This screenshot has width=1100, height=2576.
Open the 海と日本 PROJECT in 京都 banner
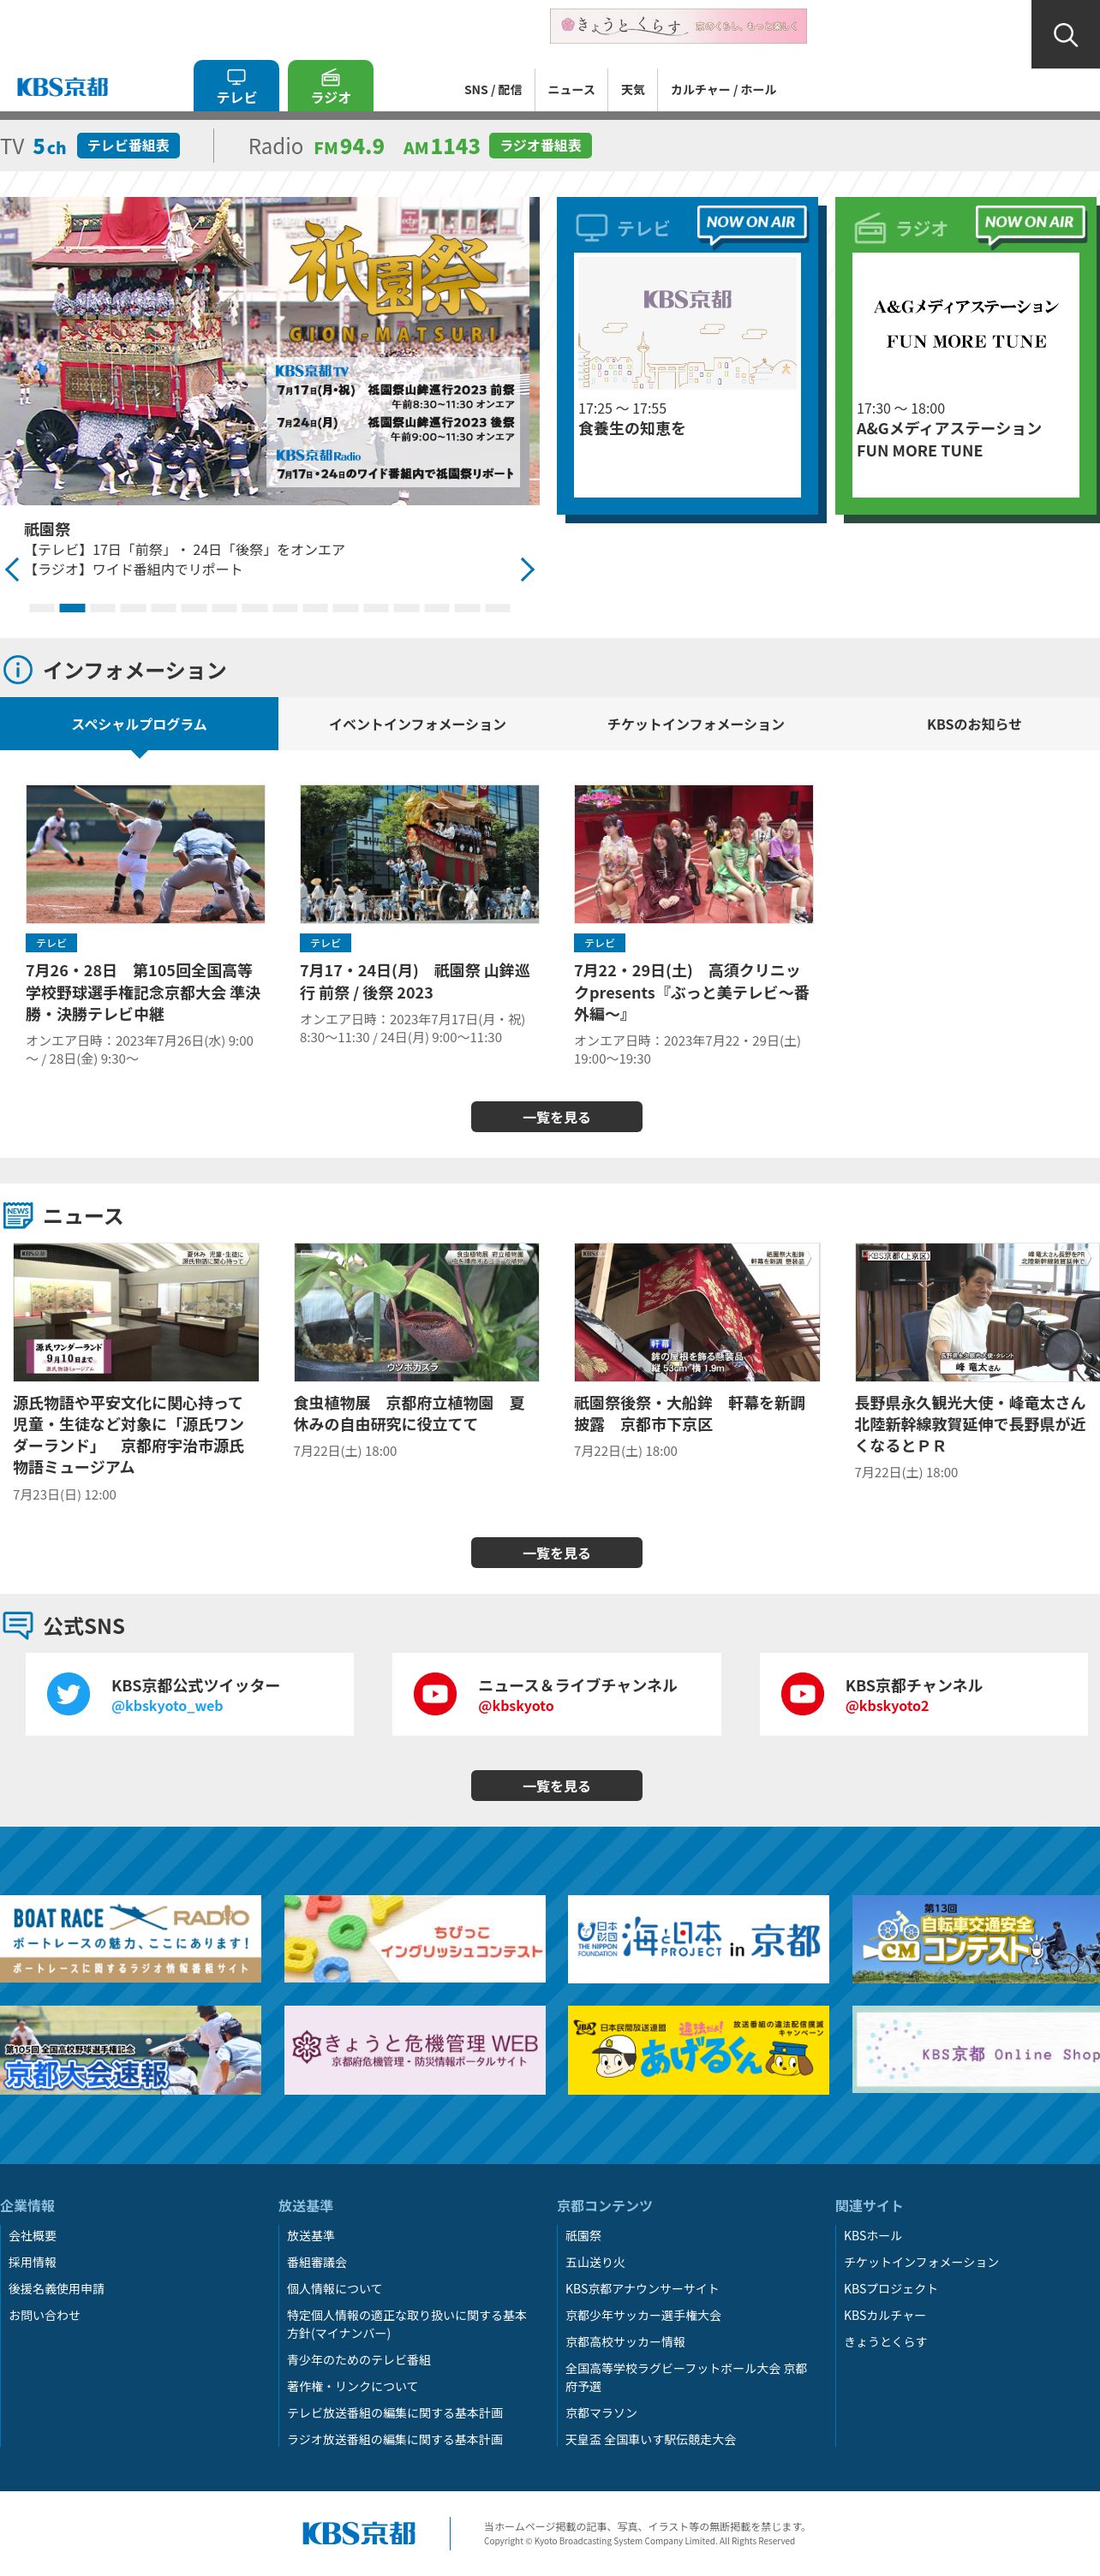coord(698,1938)
